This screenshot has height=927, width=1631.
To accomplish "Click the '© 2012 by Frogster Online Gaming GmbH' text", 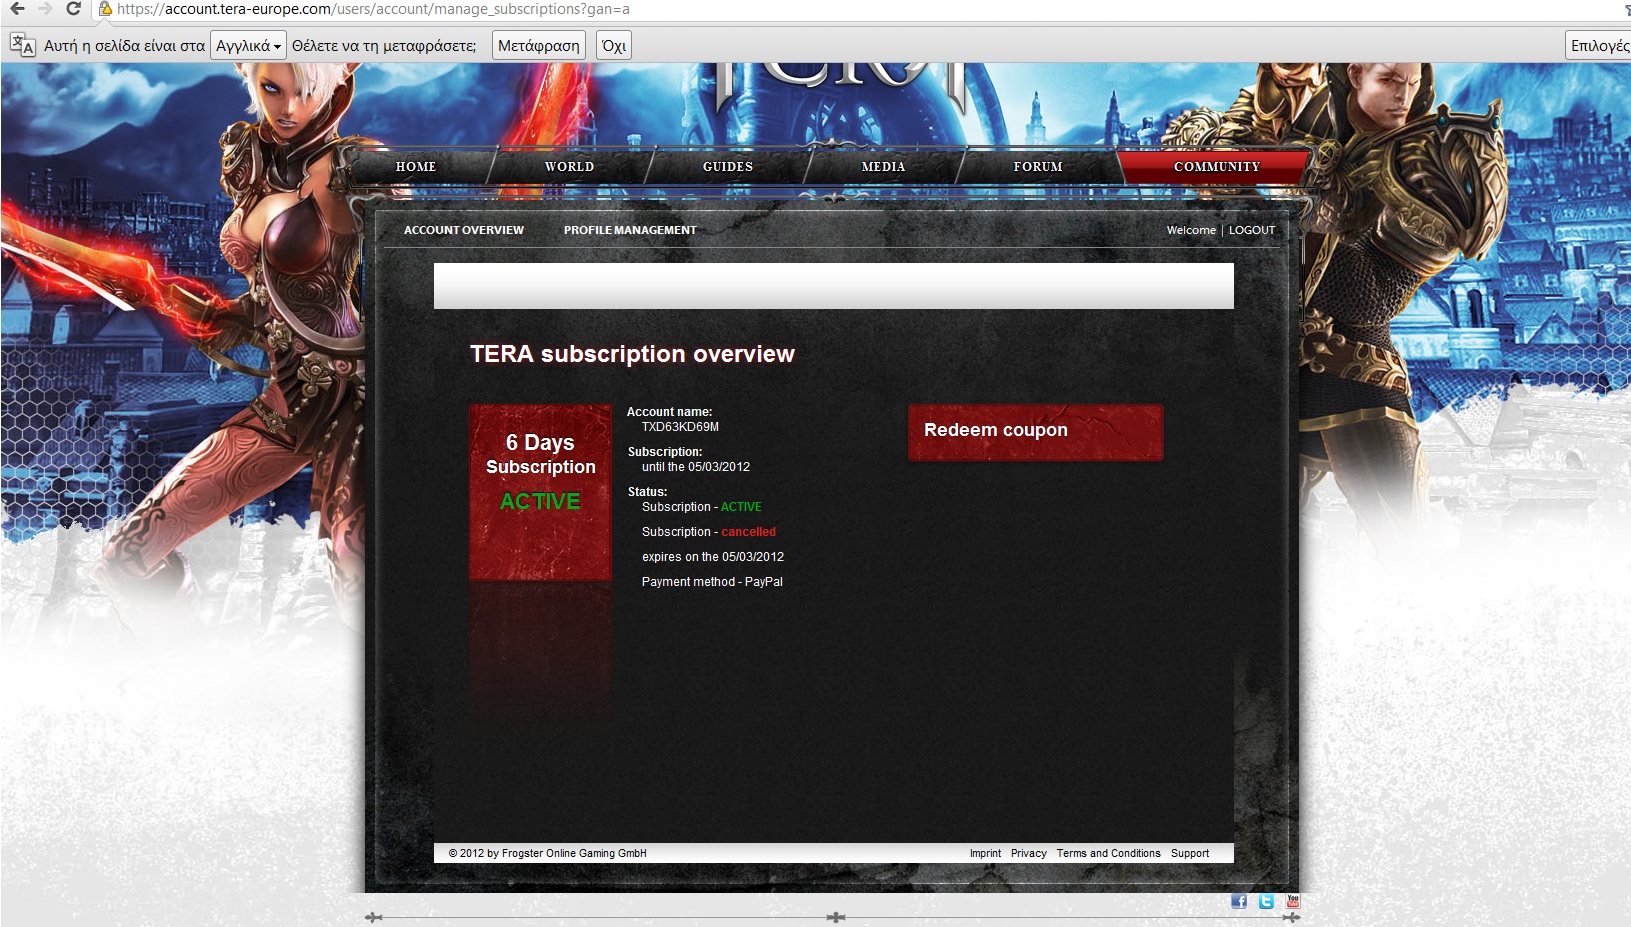I will (x=547, y=853).
